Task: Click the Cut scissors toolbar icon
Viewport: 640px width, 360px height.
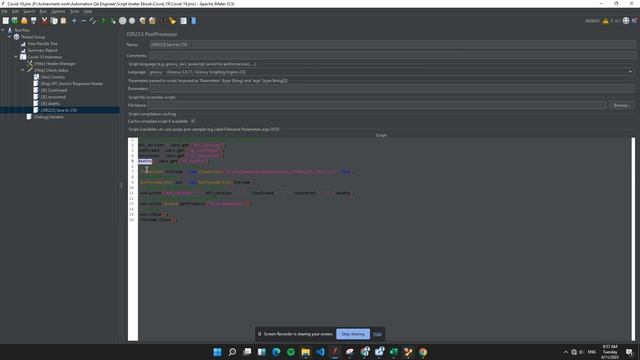Action: click(44, 21)
